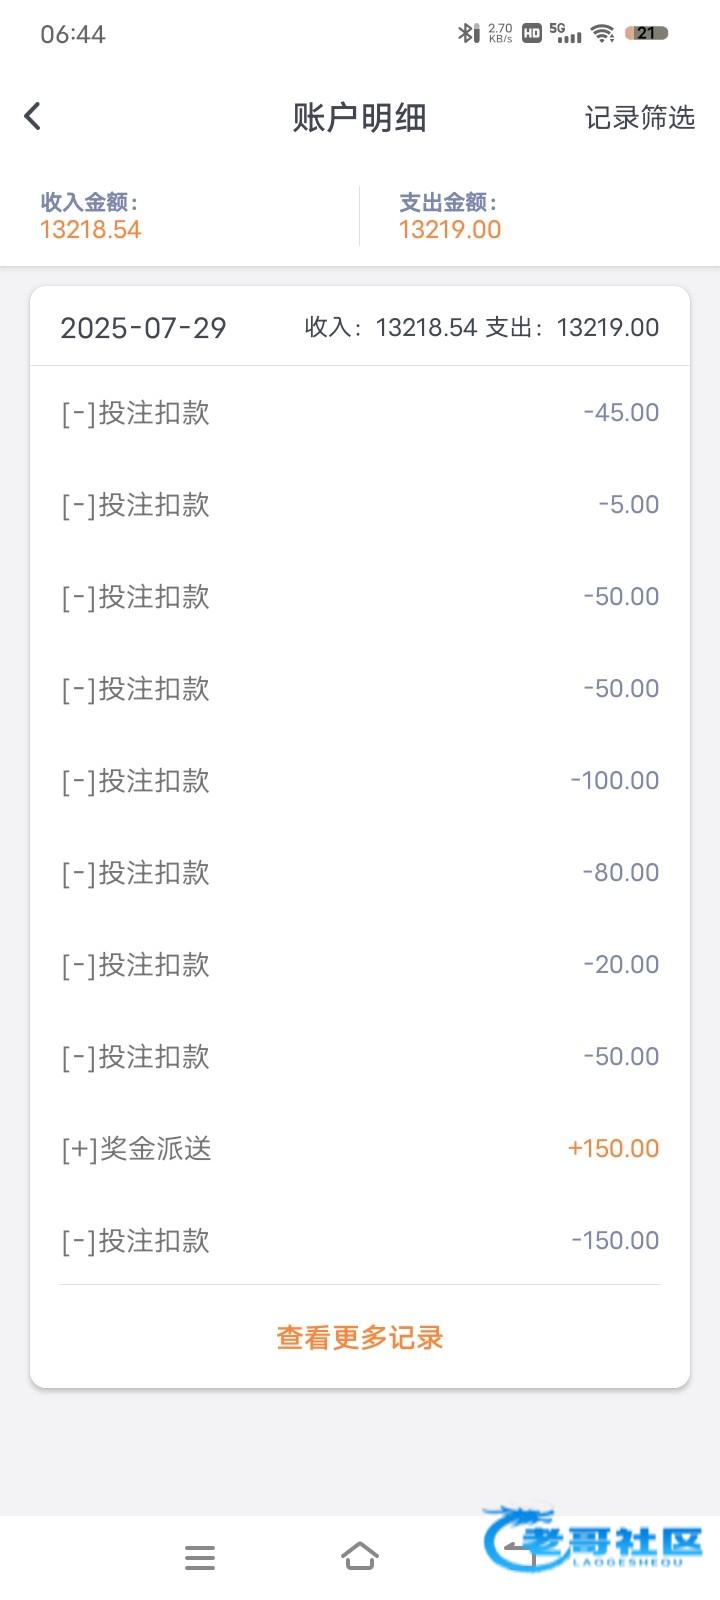
Task: Open the 投注扣款 -20.00 entry
Action: (x=360, y=965)
